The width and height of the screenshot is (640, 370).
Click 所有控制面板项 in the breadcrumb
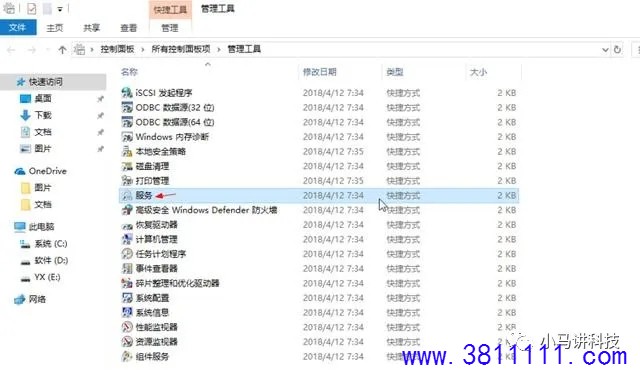click(180, 49)
